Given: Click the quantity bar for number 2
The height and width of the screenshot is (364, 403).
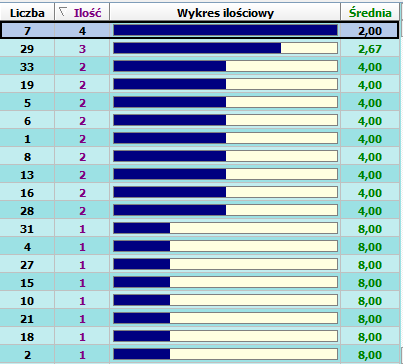Looking at the screenshot, I should click(x=225, y=354).
